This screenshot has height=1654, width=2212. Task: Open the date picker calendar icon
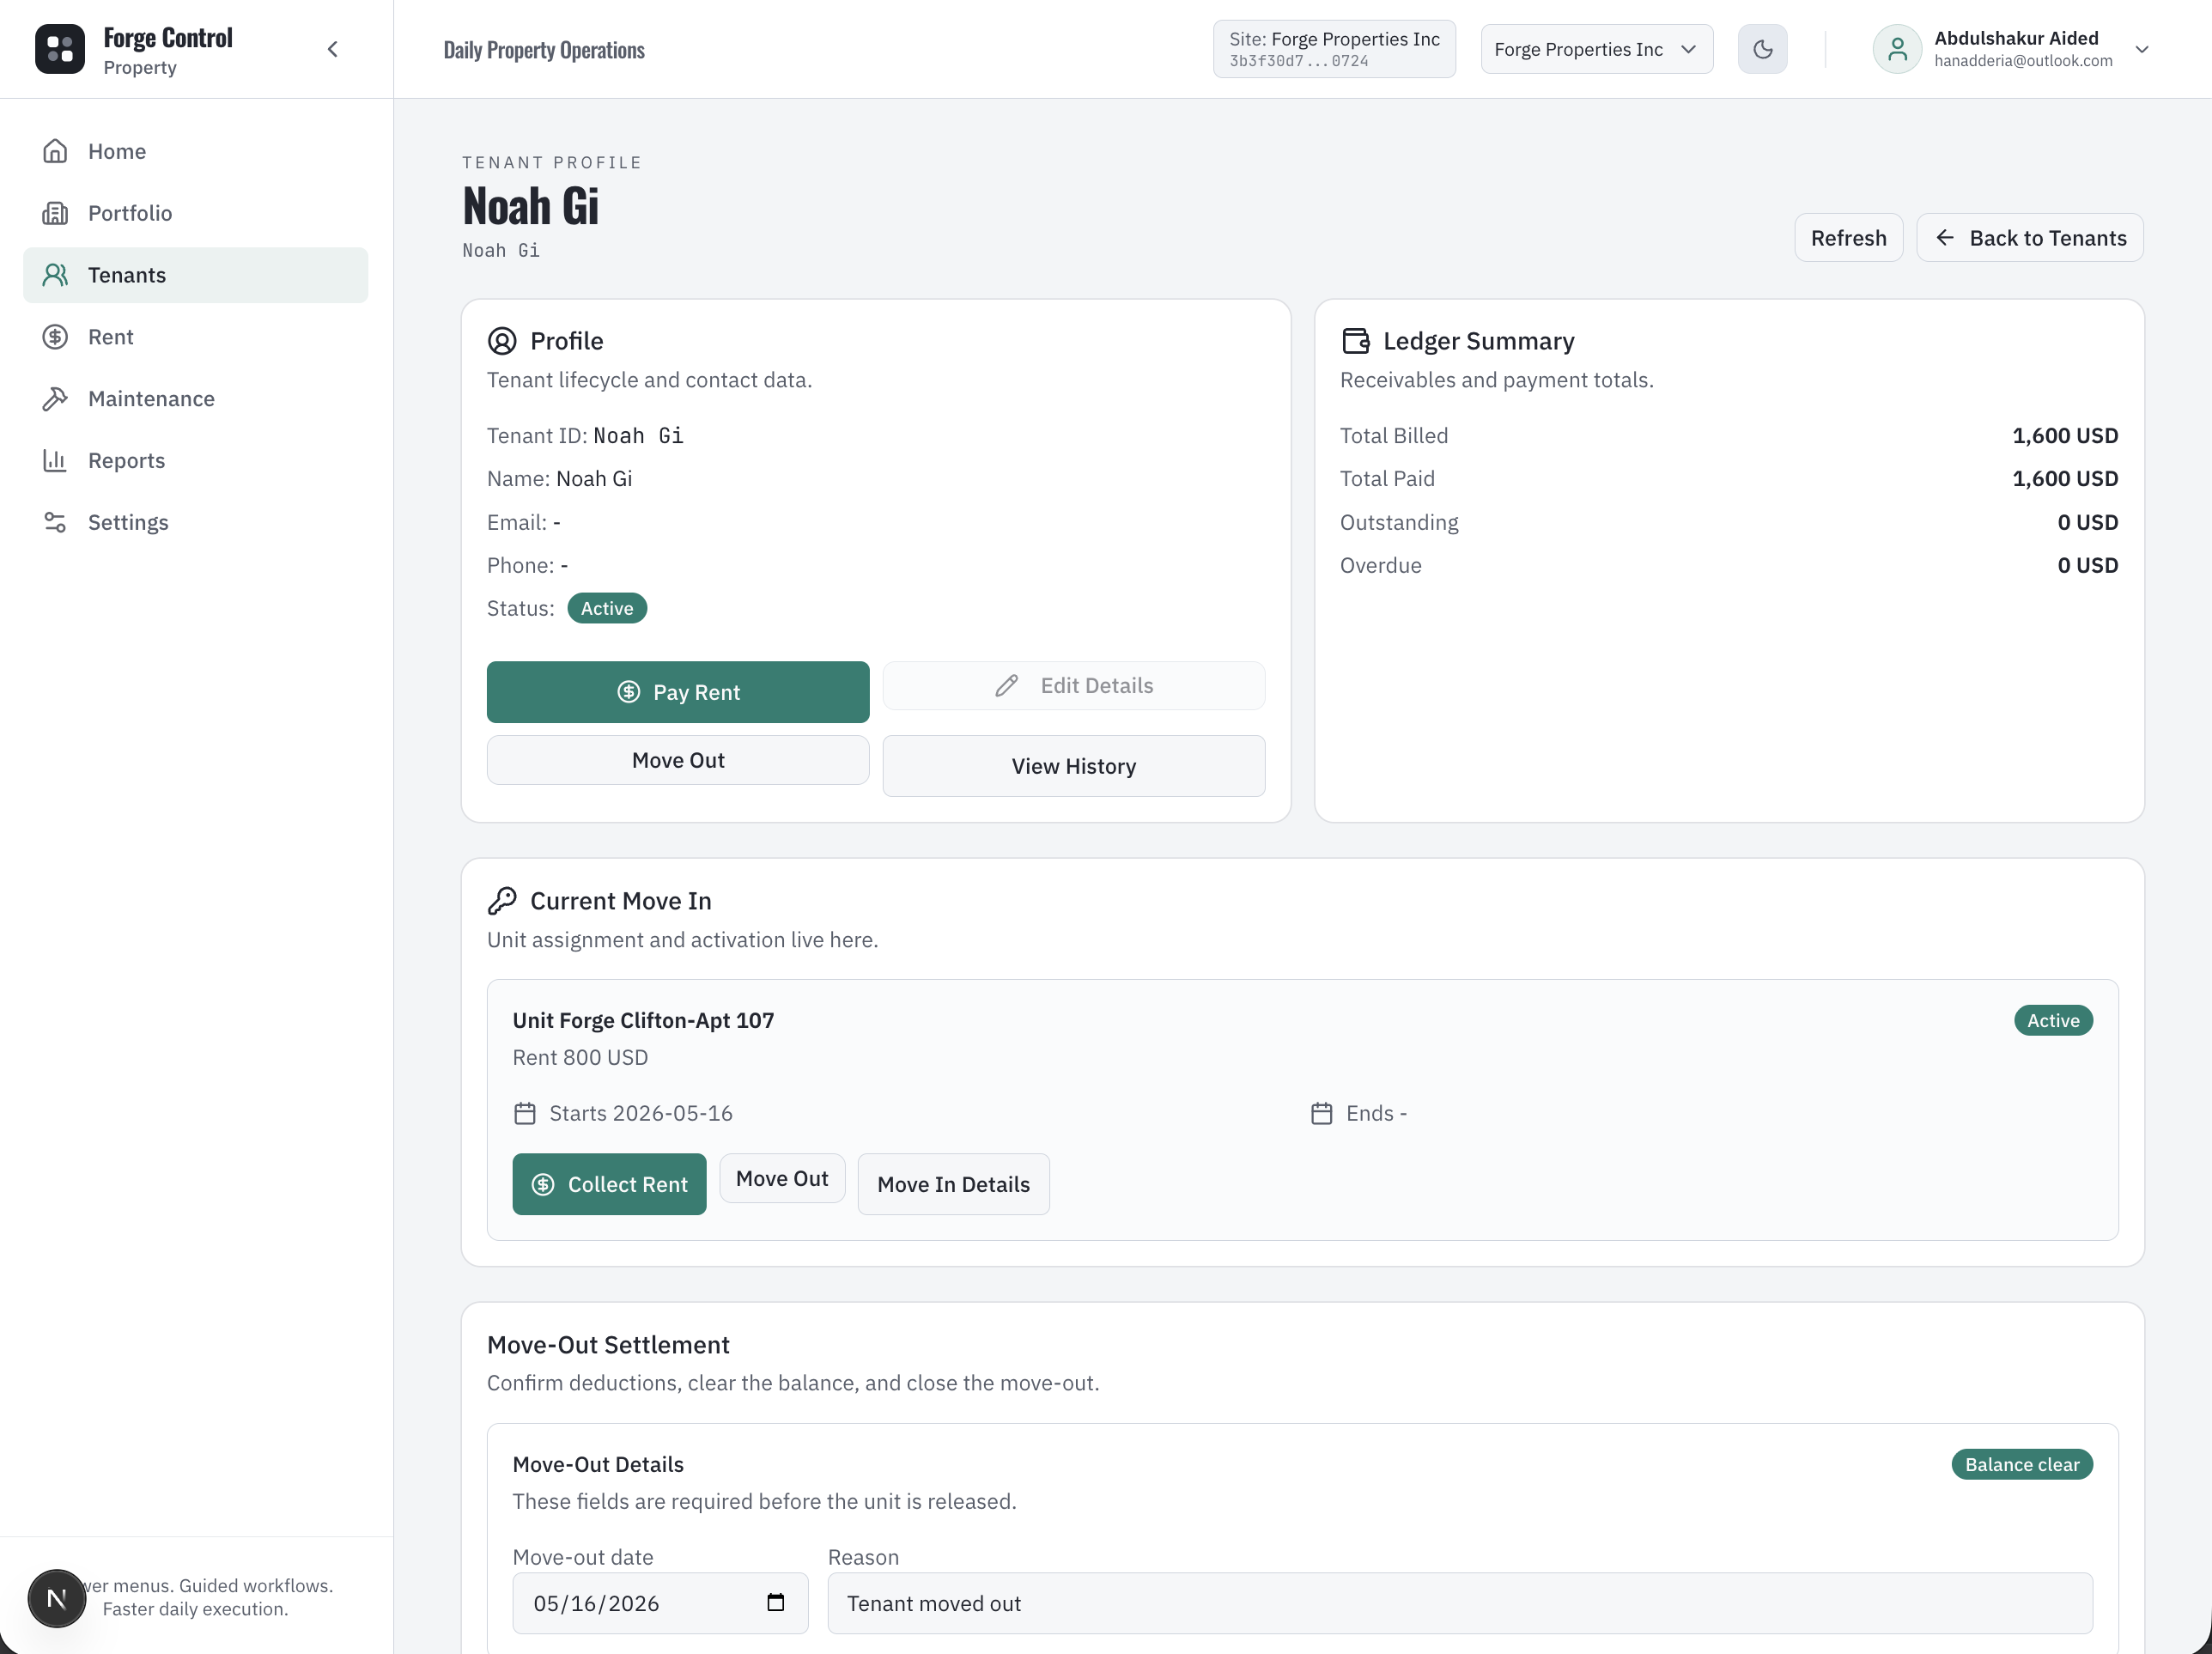(776, 1603)
